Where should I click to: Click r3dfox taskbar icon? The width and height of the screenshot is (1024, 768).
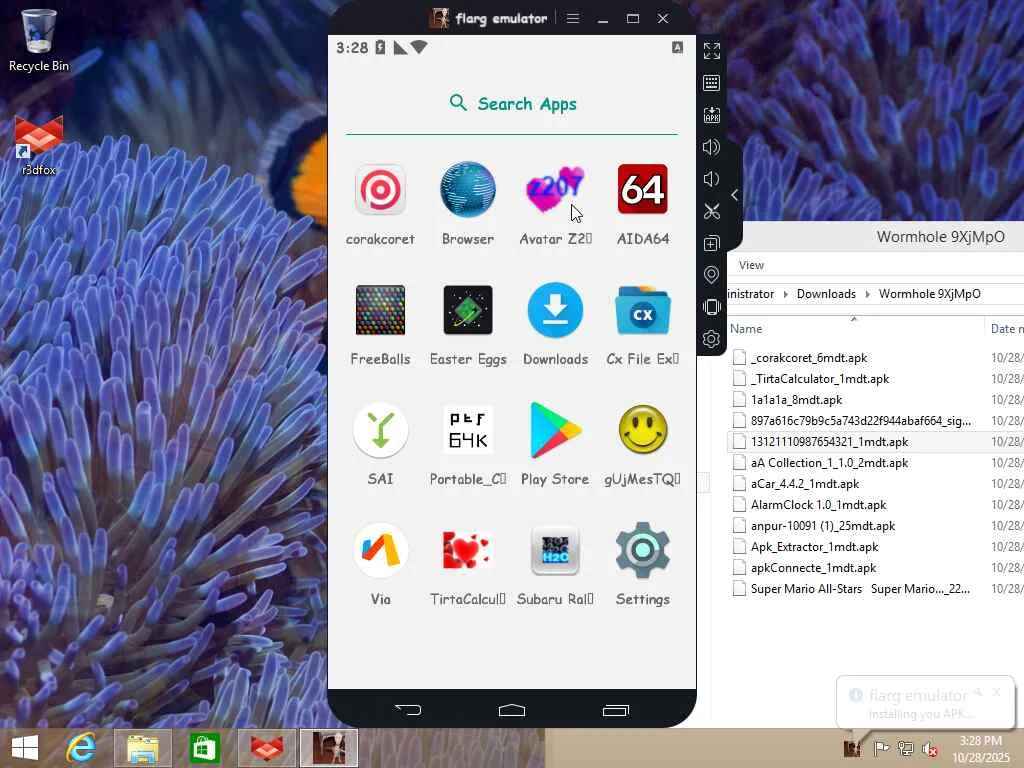[x=266, y=748]
